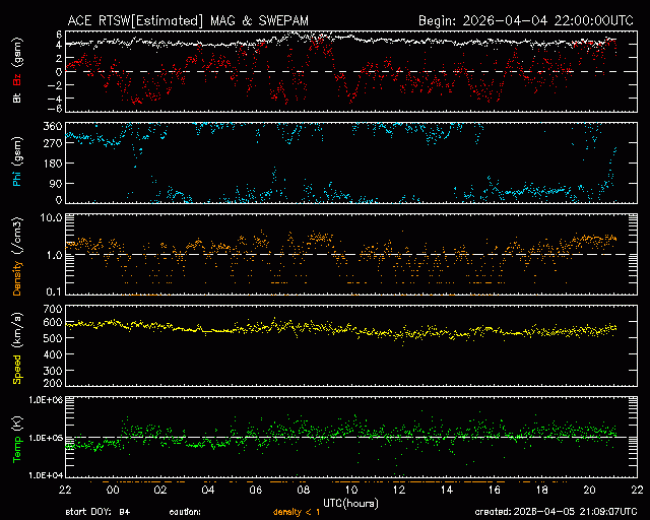
Task: Click the '06' hour label on time axis
Action: 256,490
